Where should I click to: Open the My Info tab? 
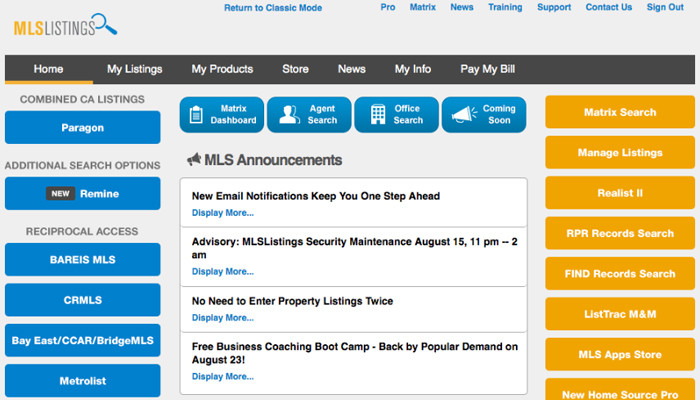point(412,69)
